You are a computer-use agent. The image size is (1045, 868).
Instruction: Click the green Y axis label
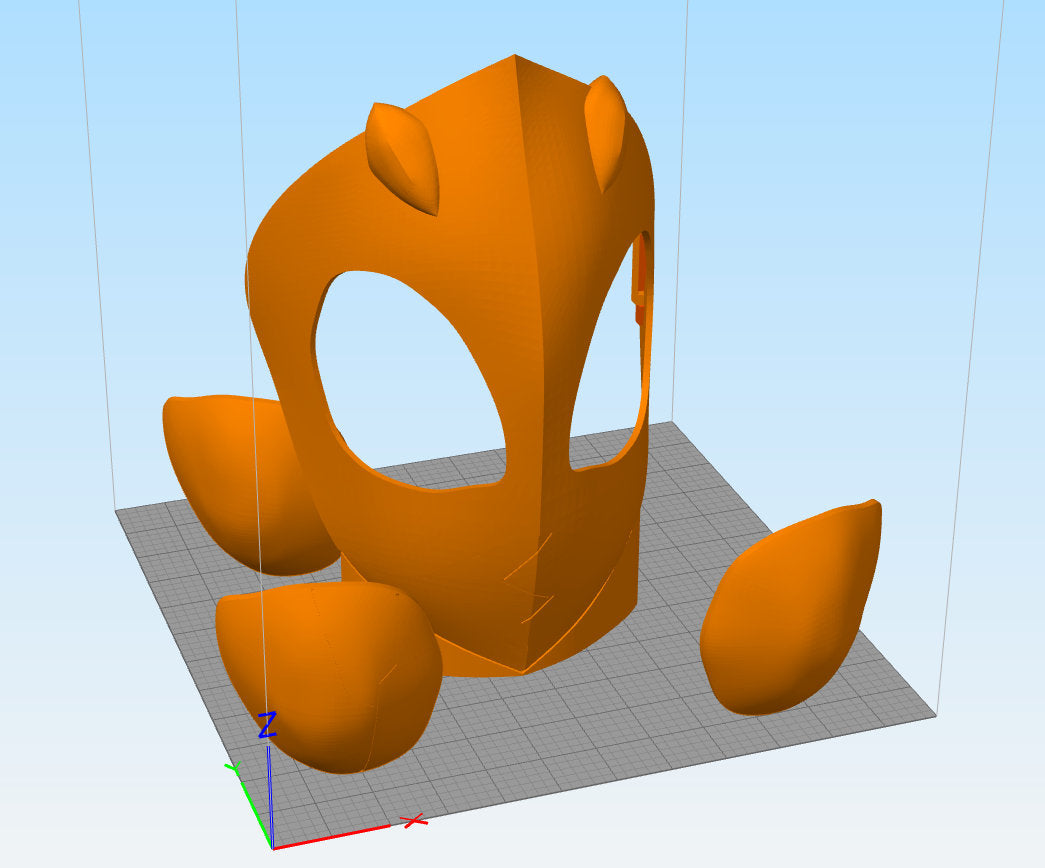tap(233, 768)
